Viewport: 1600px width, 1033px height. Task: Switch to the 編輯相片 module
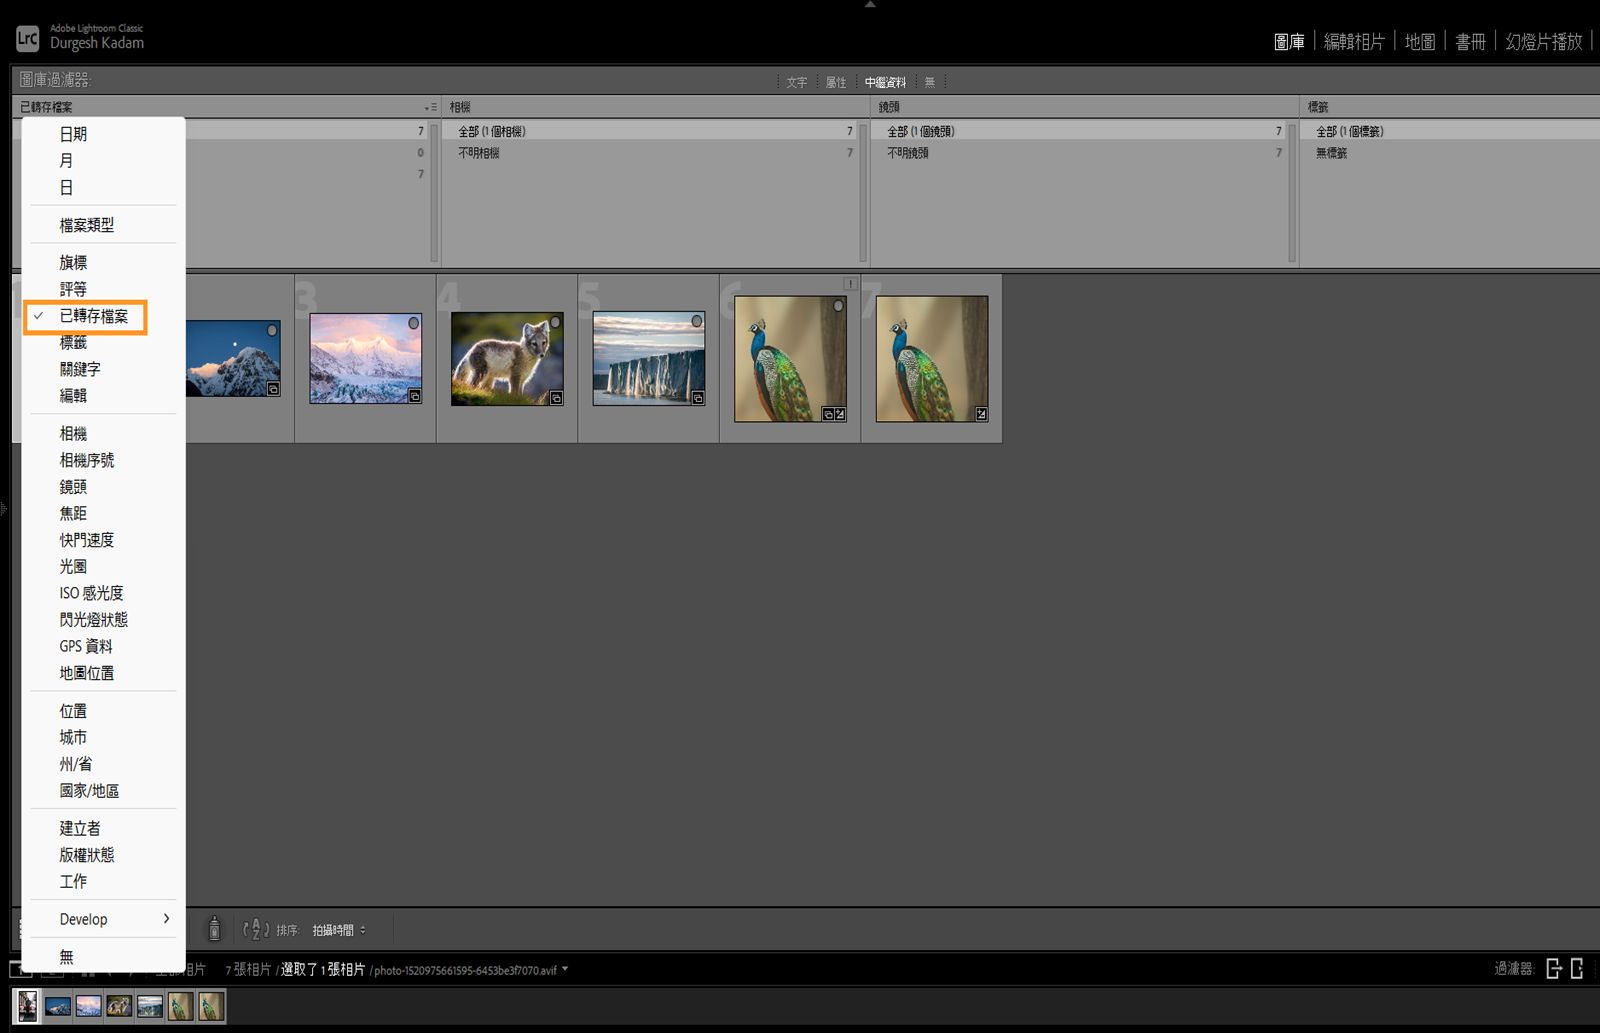tap(1354, 41)
